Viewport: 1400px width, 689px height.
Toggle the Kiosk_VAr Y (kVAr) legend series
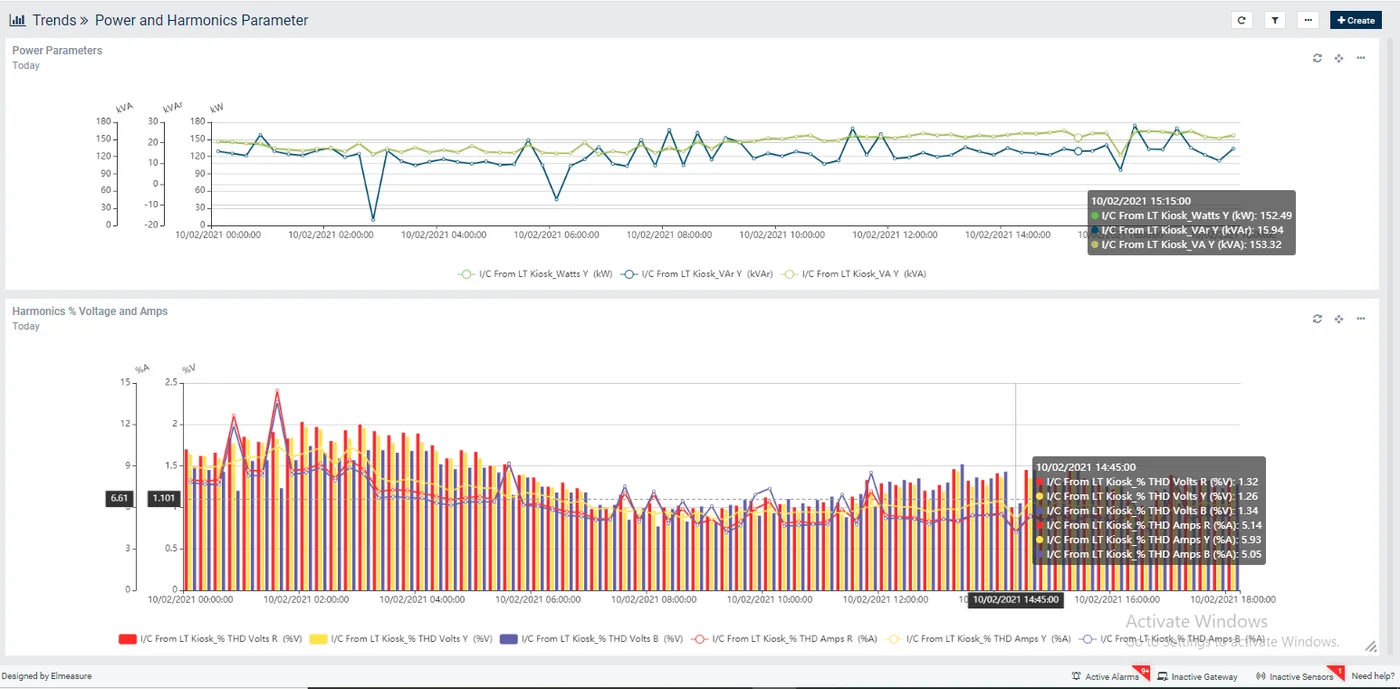point(696,273)
